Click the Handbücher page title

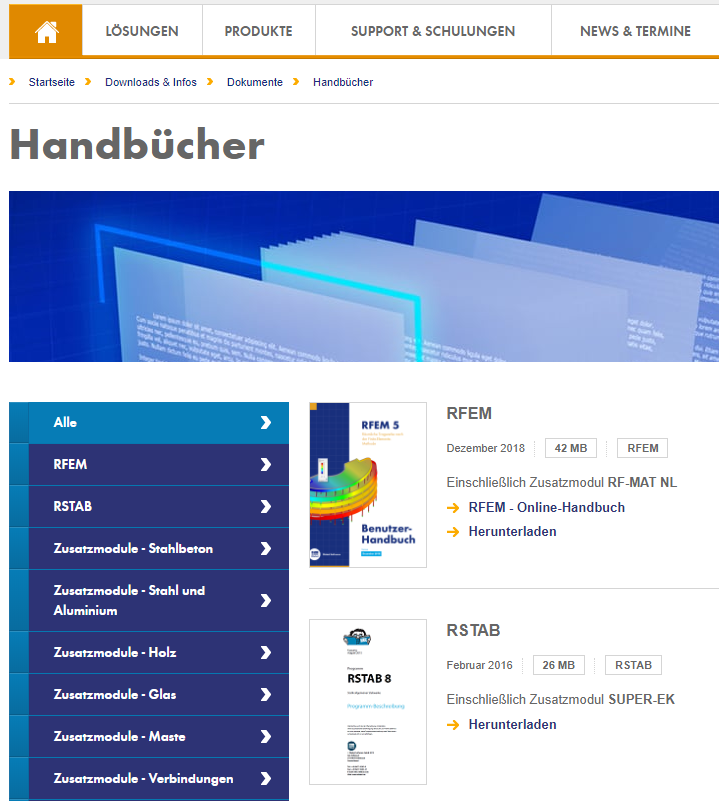137,145
